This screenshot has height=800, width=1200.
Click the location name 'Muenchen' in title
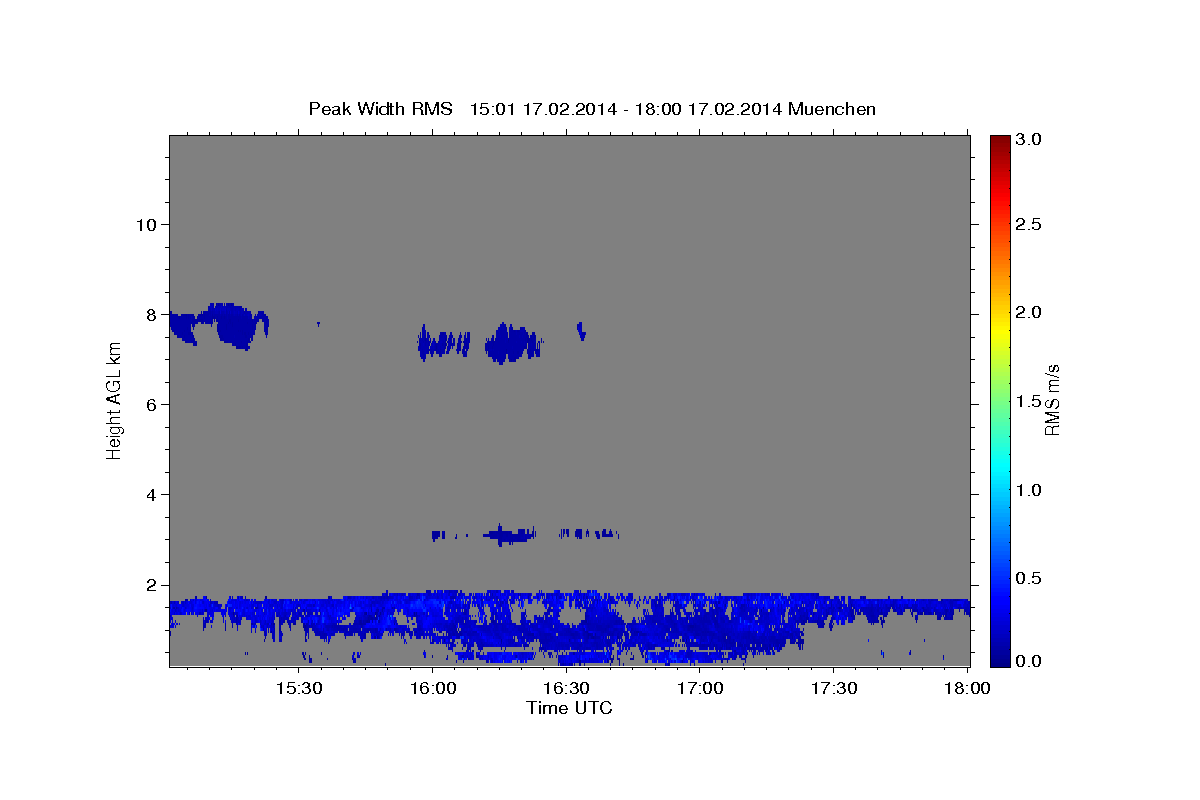(832, 109)
